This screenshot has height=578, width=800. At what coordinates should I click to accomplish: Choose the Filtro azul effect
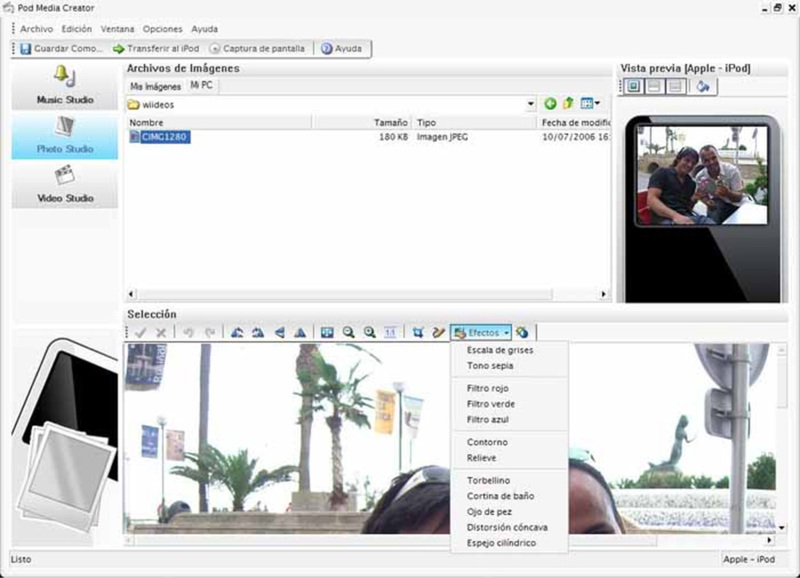tap(488, 420)
